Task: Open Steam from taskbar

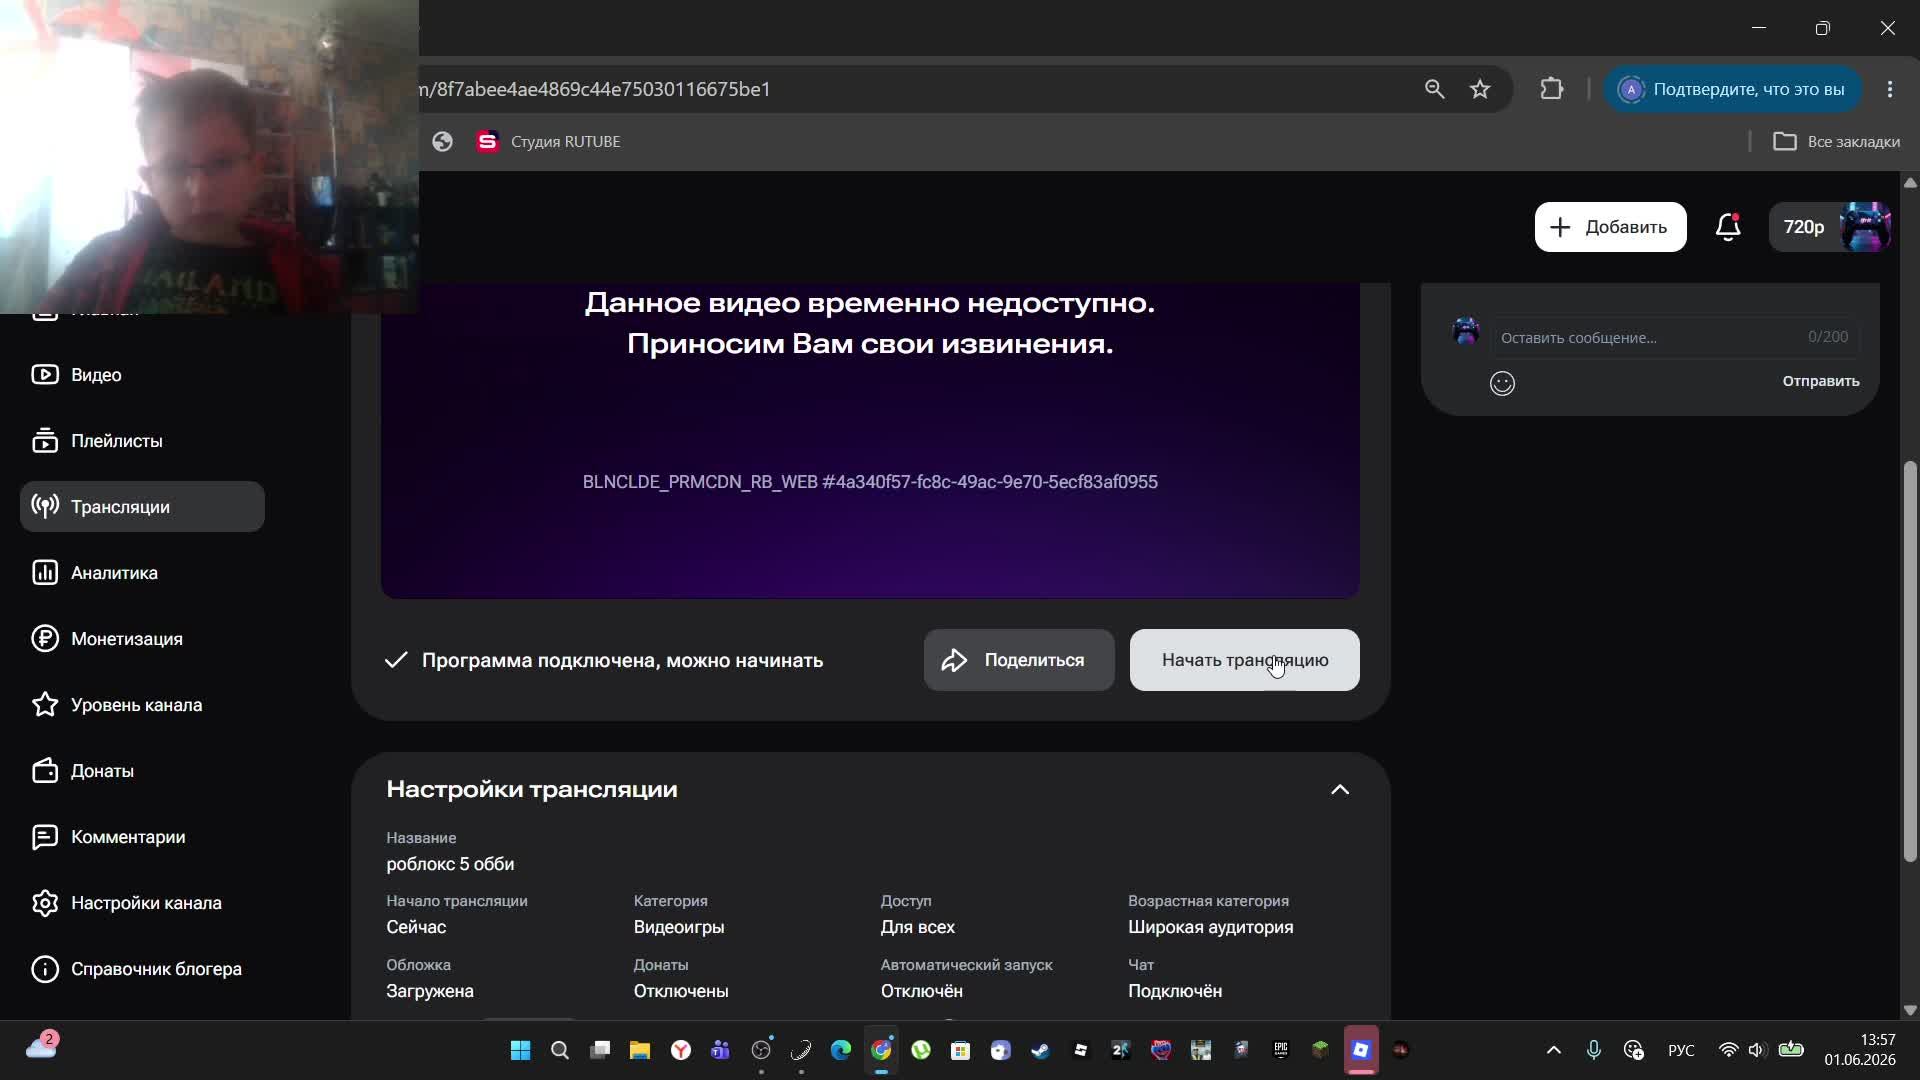Action: (1040, 1050)
